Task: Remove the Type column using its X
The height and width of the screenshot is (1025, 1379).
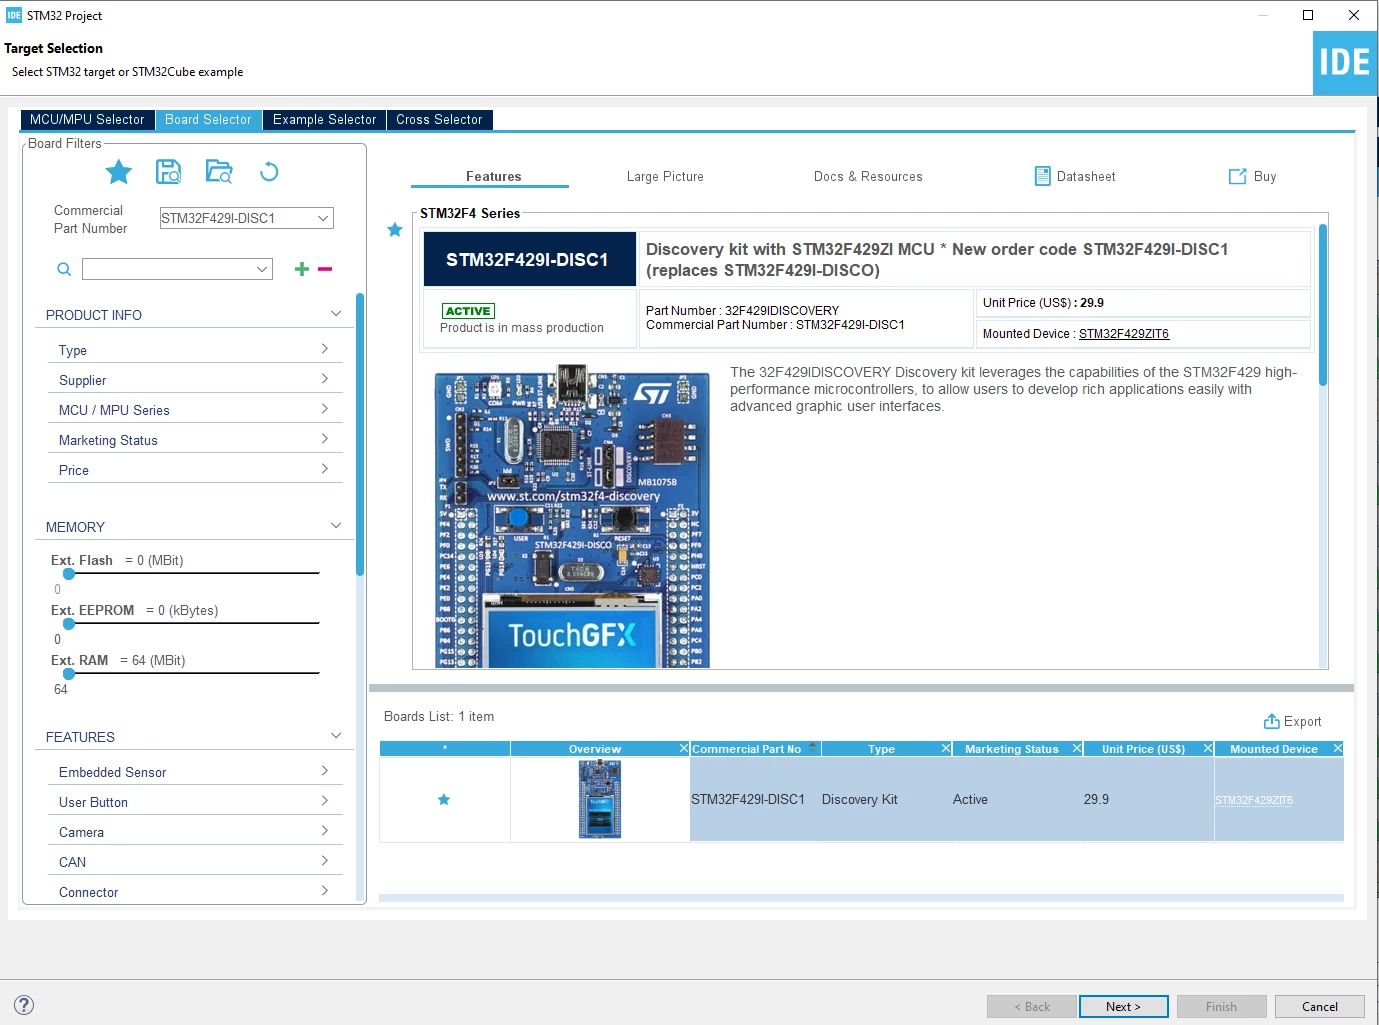Action: pyautogui.click(x=946, y=749)
